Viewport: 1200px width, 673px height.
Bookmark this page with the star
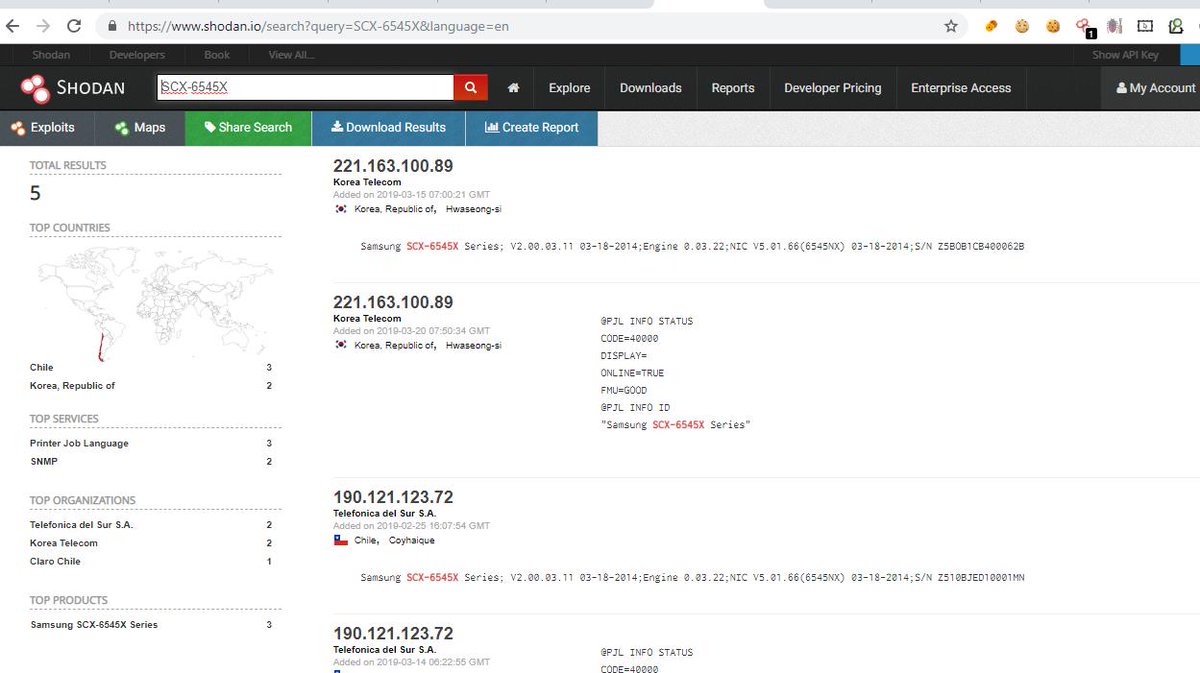951,26
